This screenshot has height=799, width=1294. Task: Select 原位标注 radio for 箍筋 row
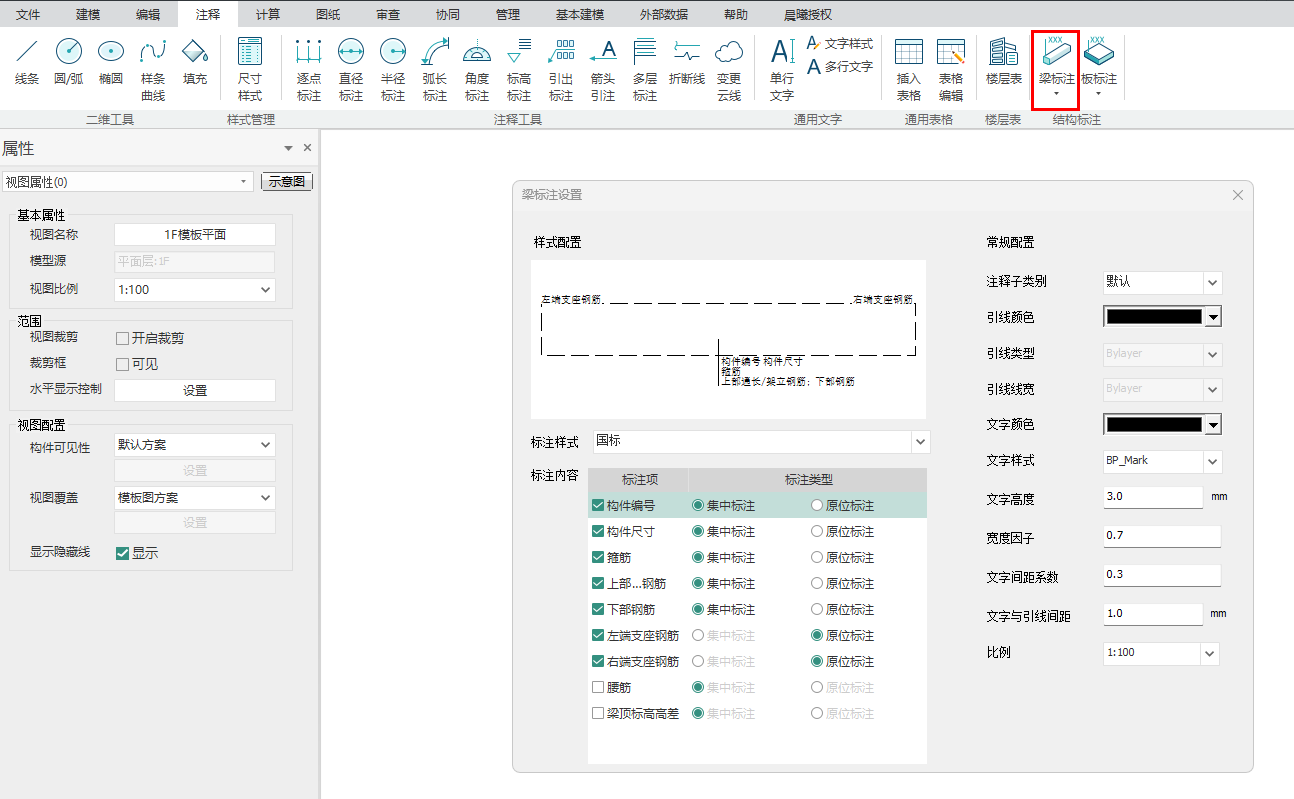click(x=817, y=558)
